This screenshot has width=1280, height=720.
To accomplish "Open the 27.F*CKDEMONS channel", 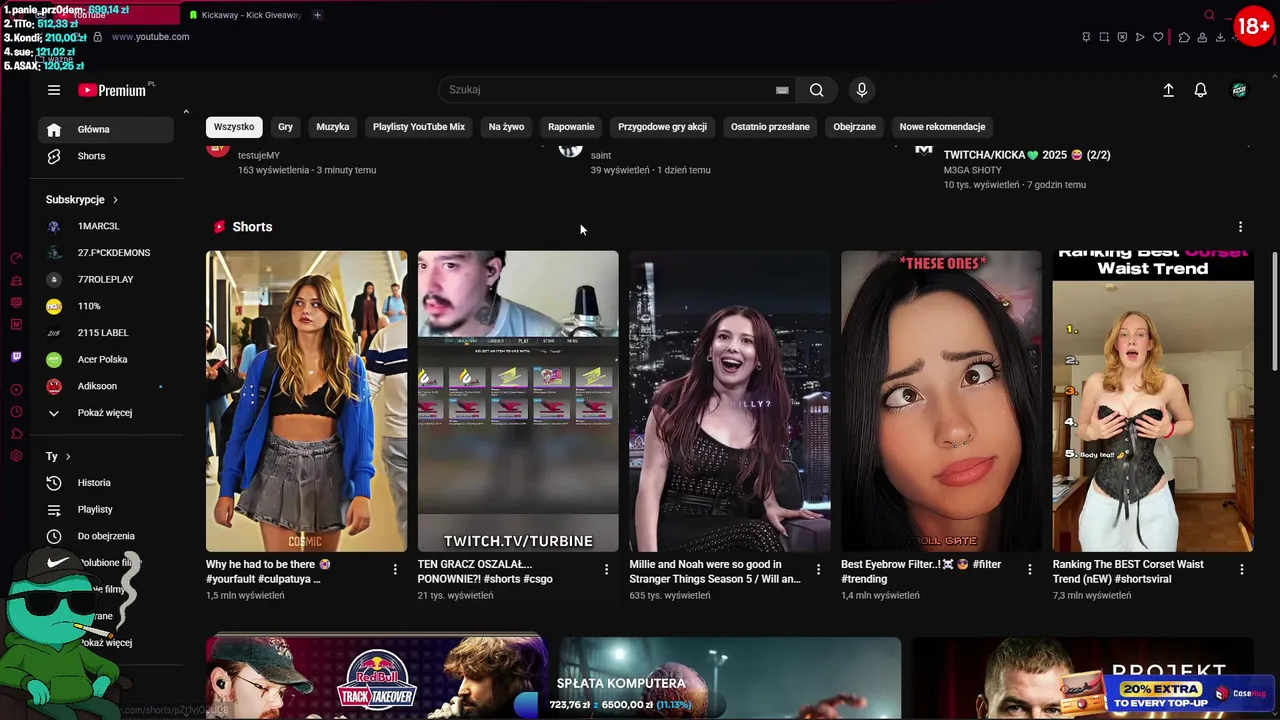I will point(106,253).
